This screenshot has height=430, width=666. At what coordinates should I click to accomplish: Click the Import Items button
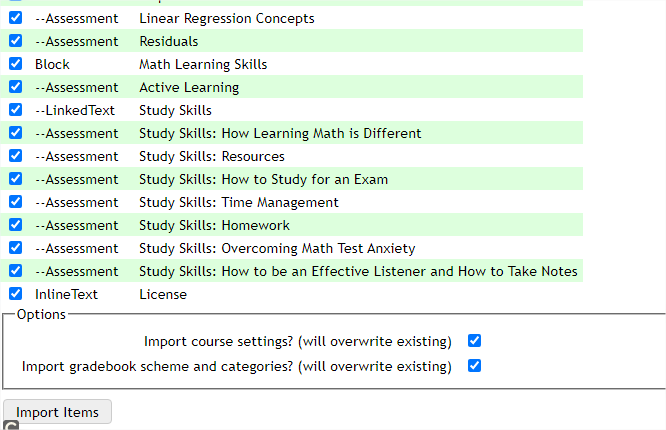[x=57, y=412]
